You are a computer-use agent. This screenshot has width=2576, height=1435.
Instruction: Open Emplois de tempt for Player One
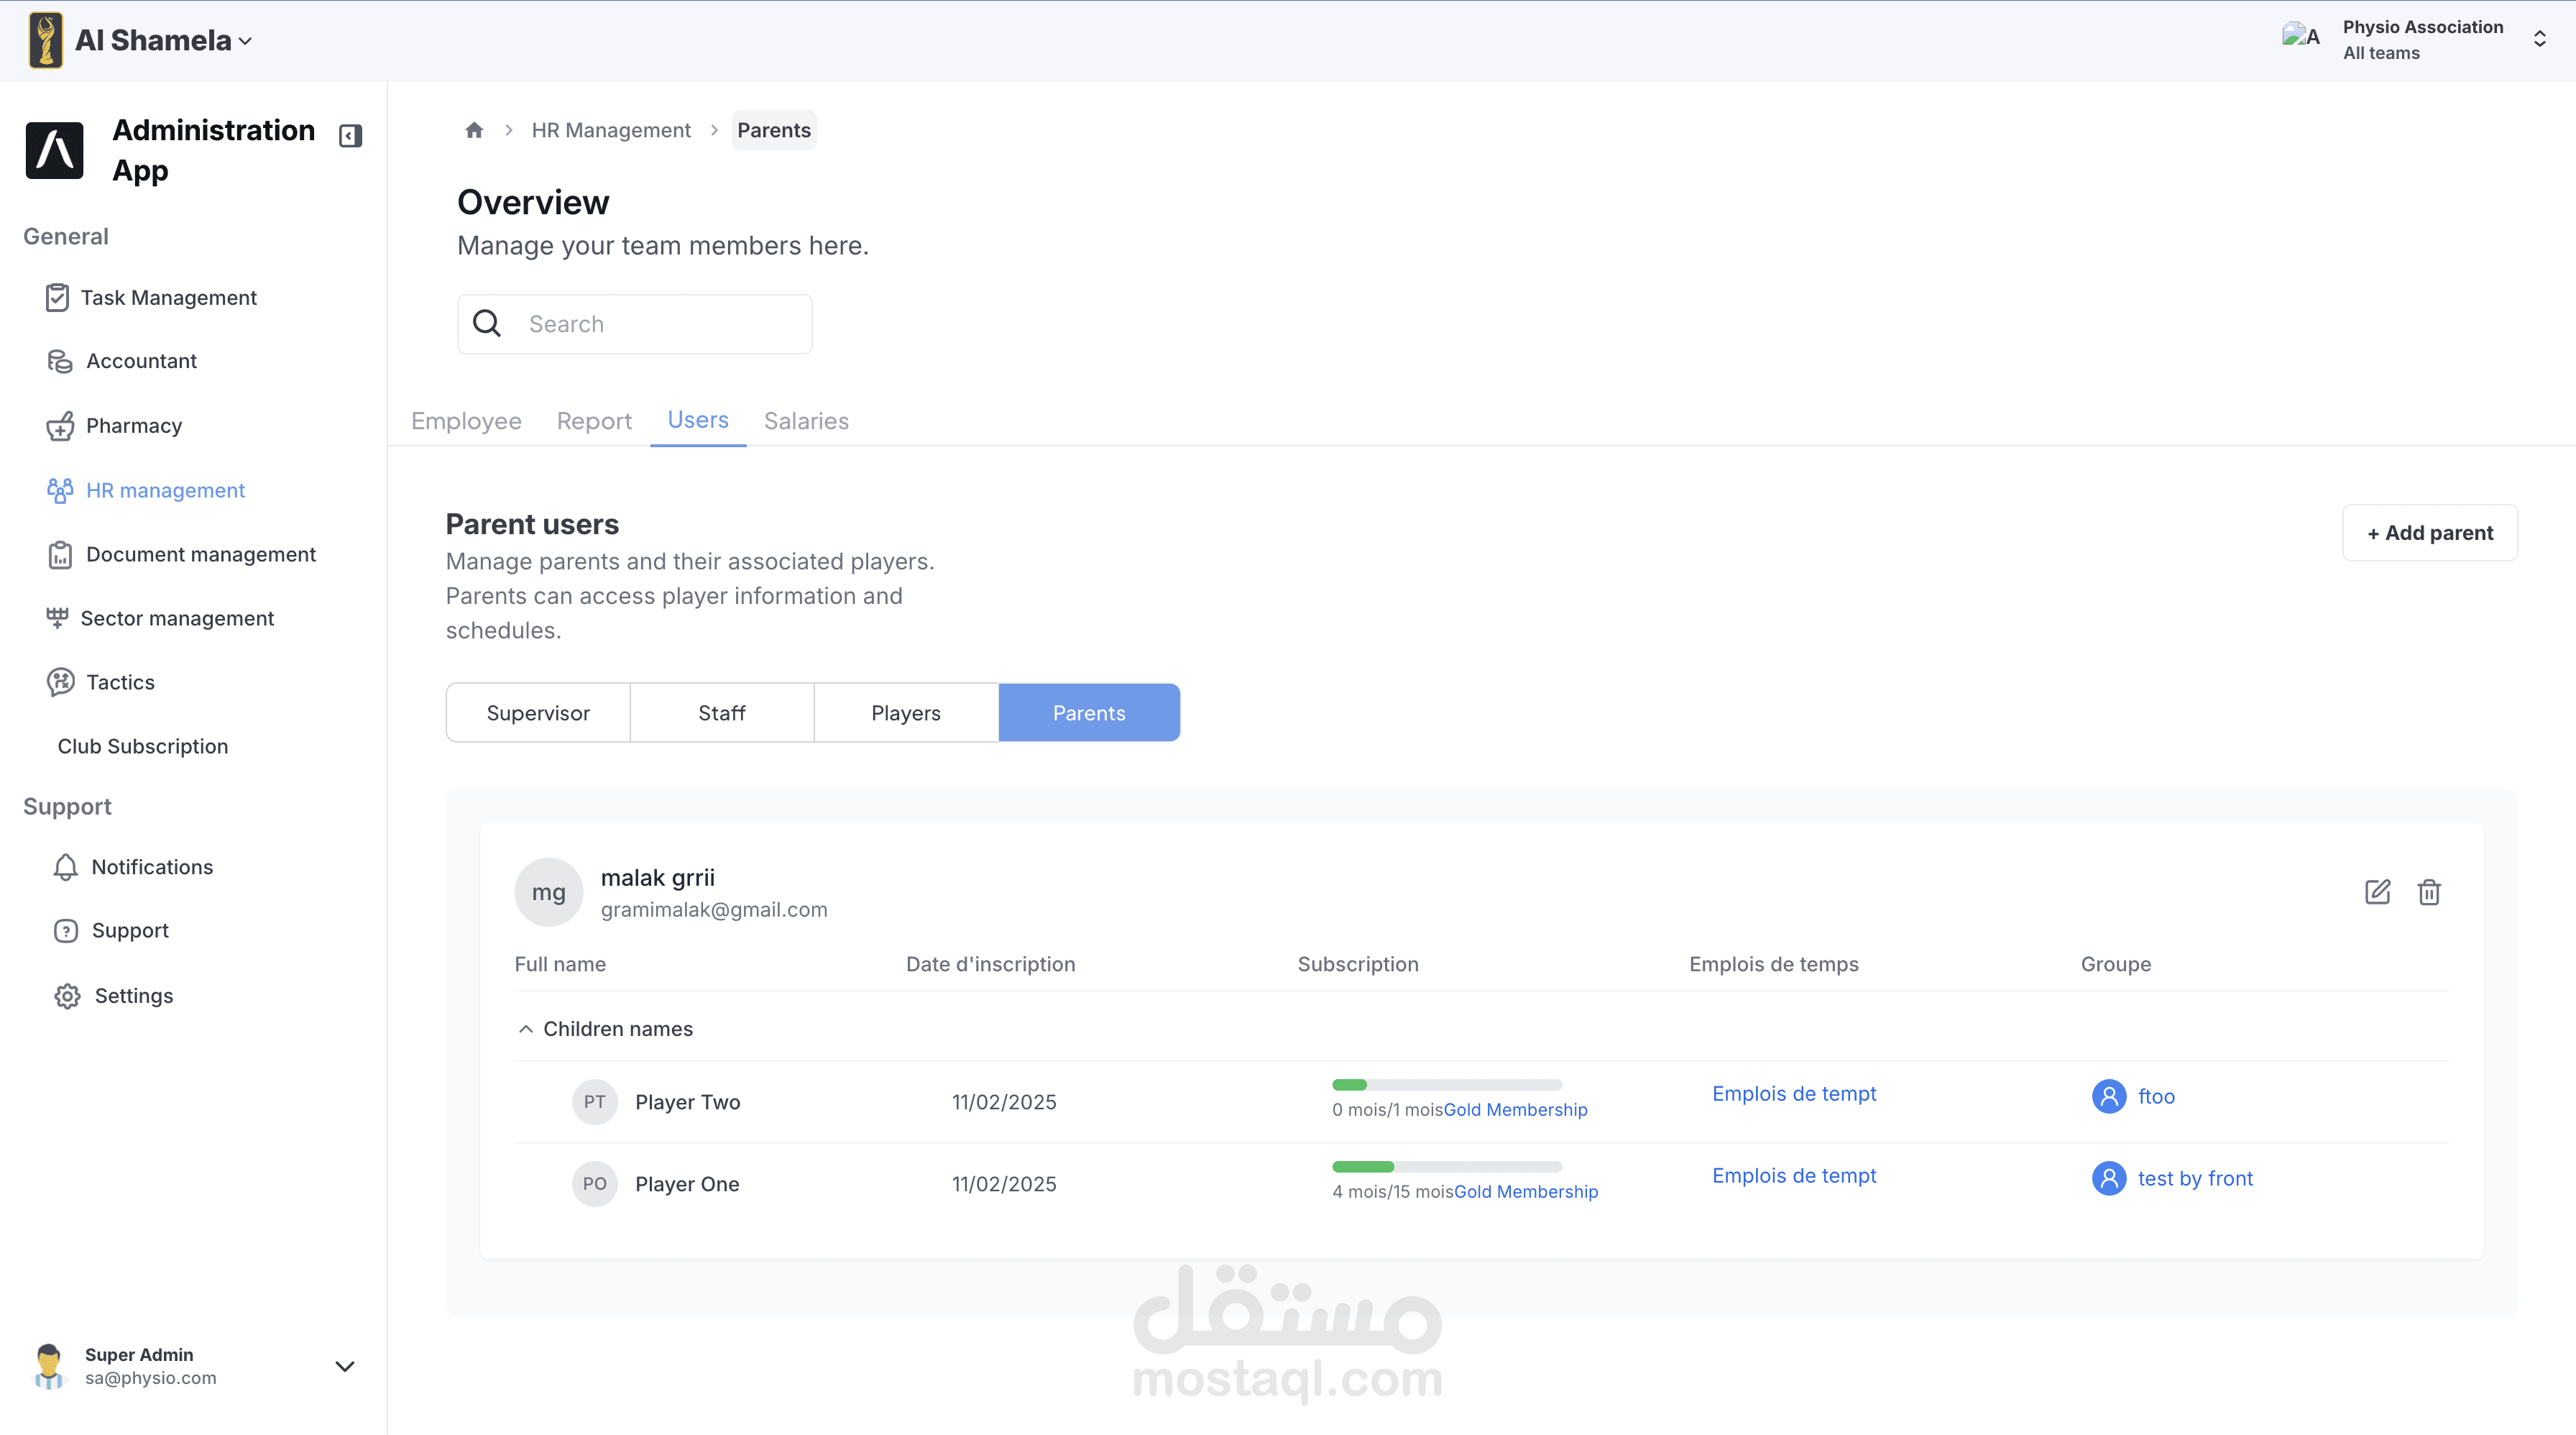[1794, 1176]
